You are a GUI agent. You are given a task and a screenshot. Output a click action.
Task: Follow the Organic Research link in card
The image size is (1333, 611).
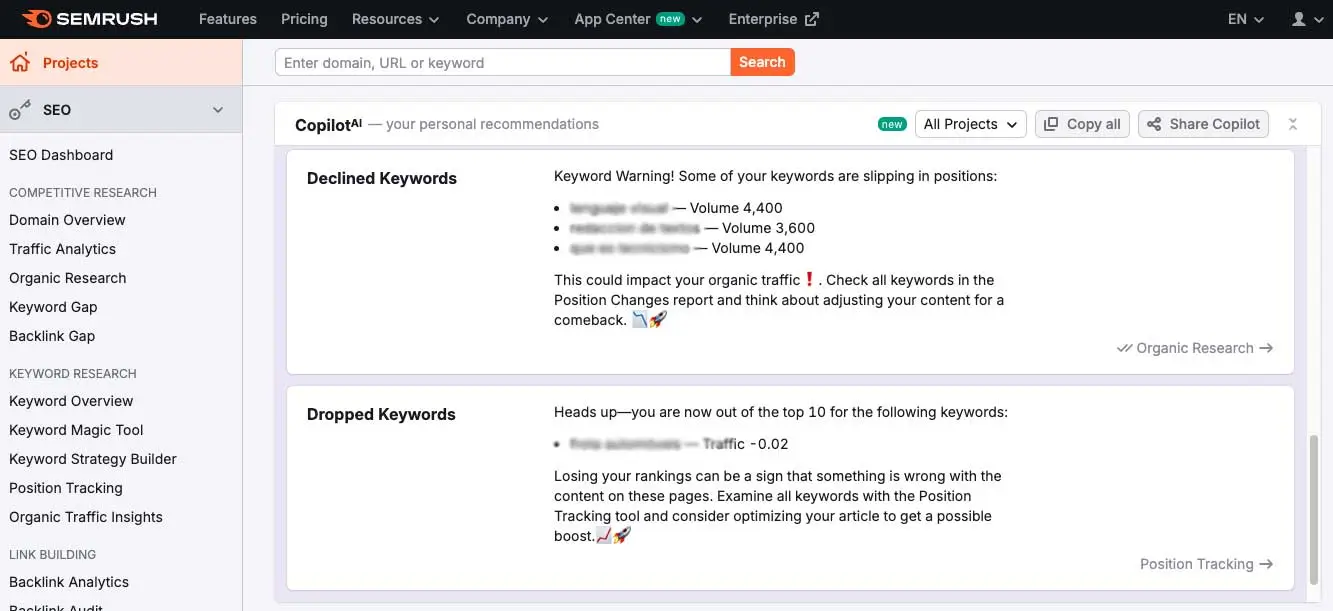pyautogui.click(x=1195, y=348)
